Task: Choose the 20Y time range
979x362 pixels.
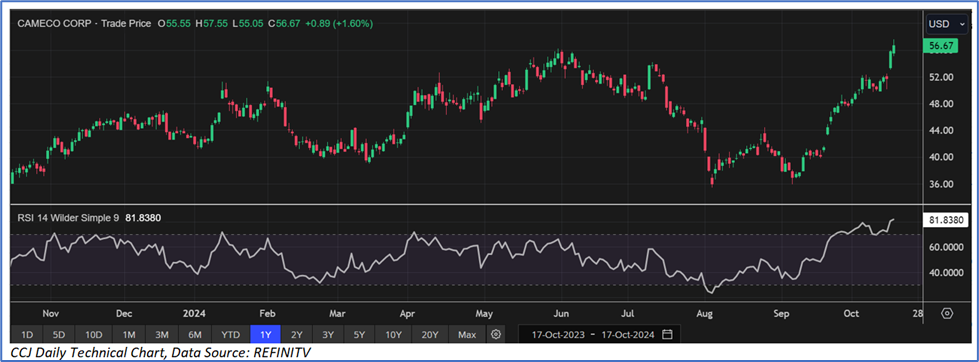Action: click(x=430, y=334)
